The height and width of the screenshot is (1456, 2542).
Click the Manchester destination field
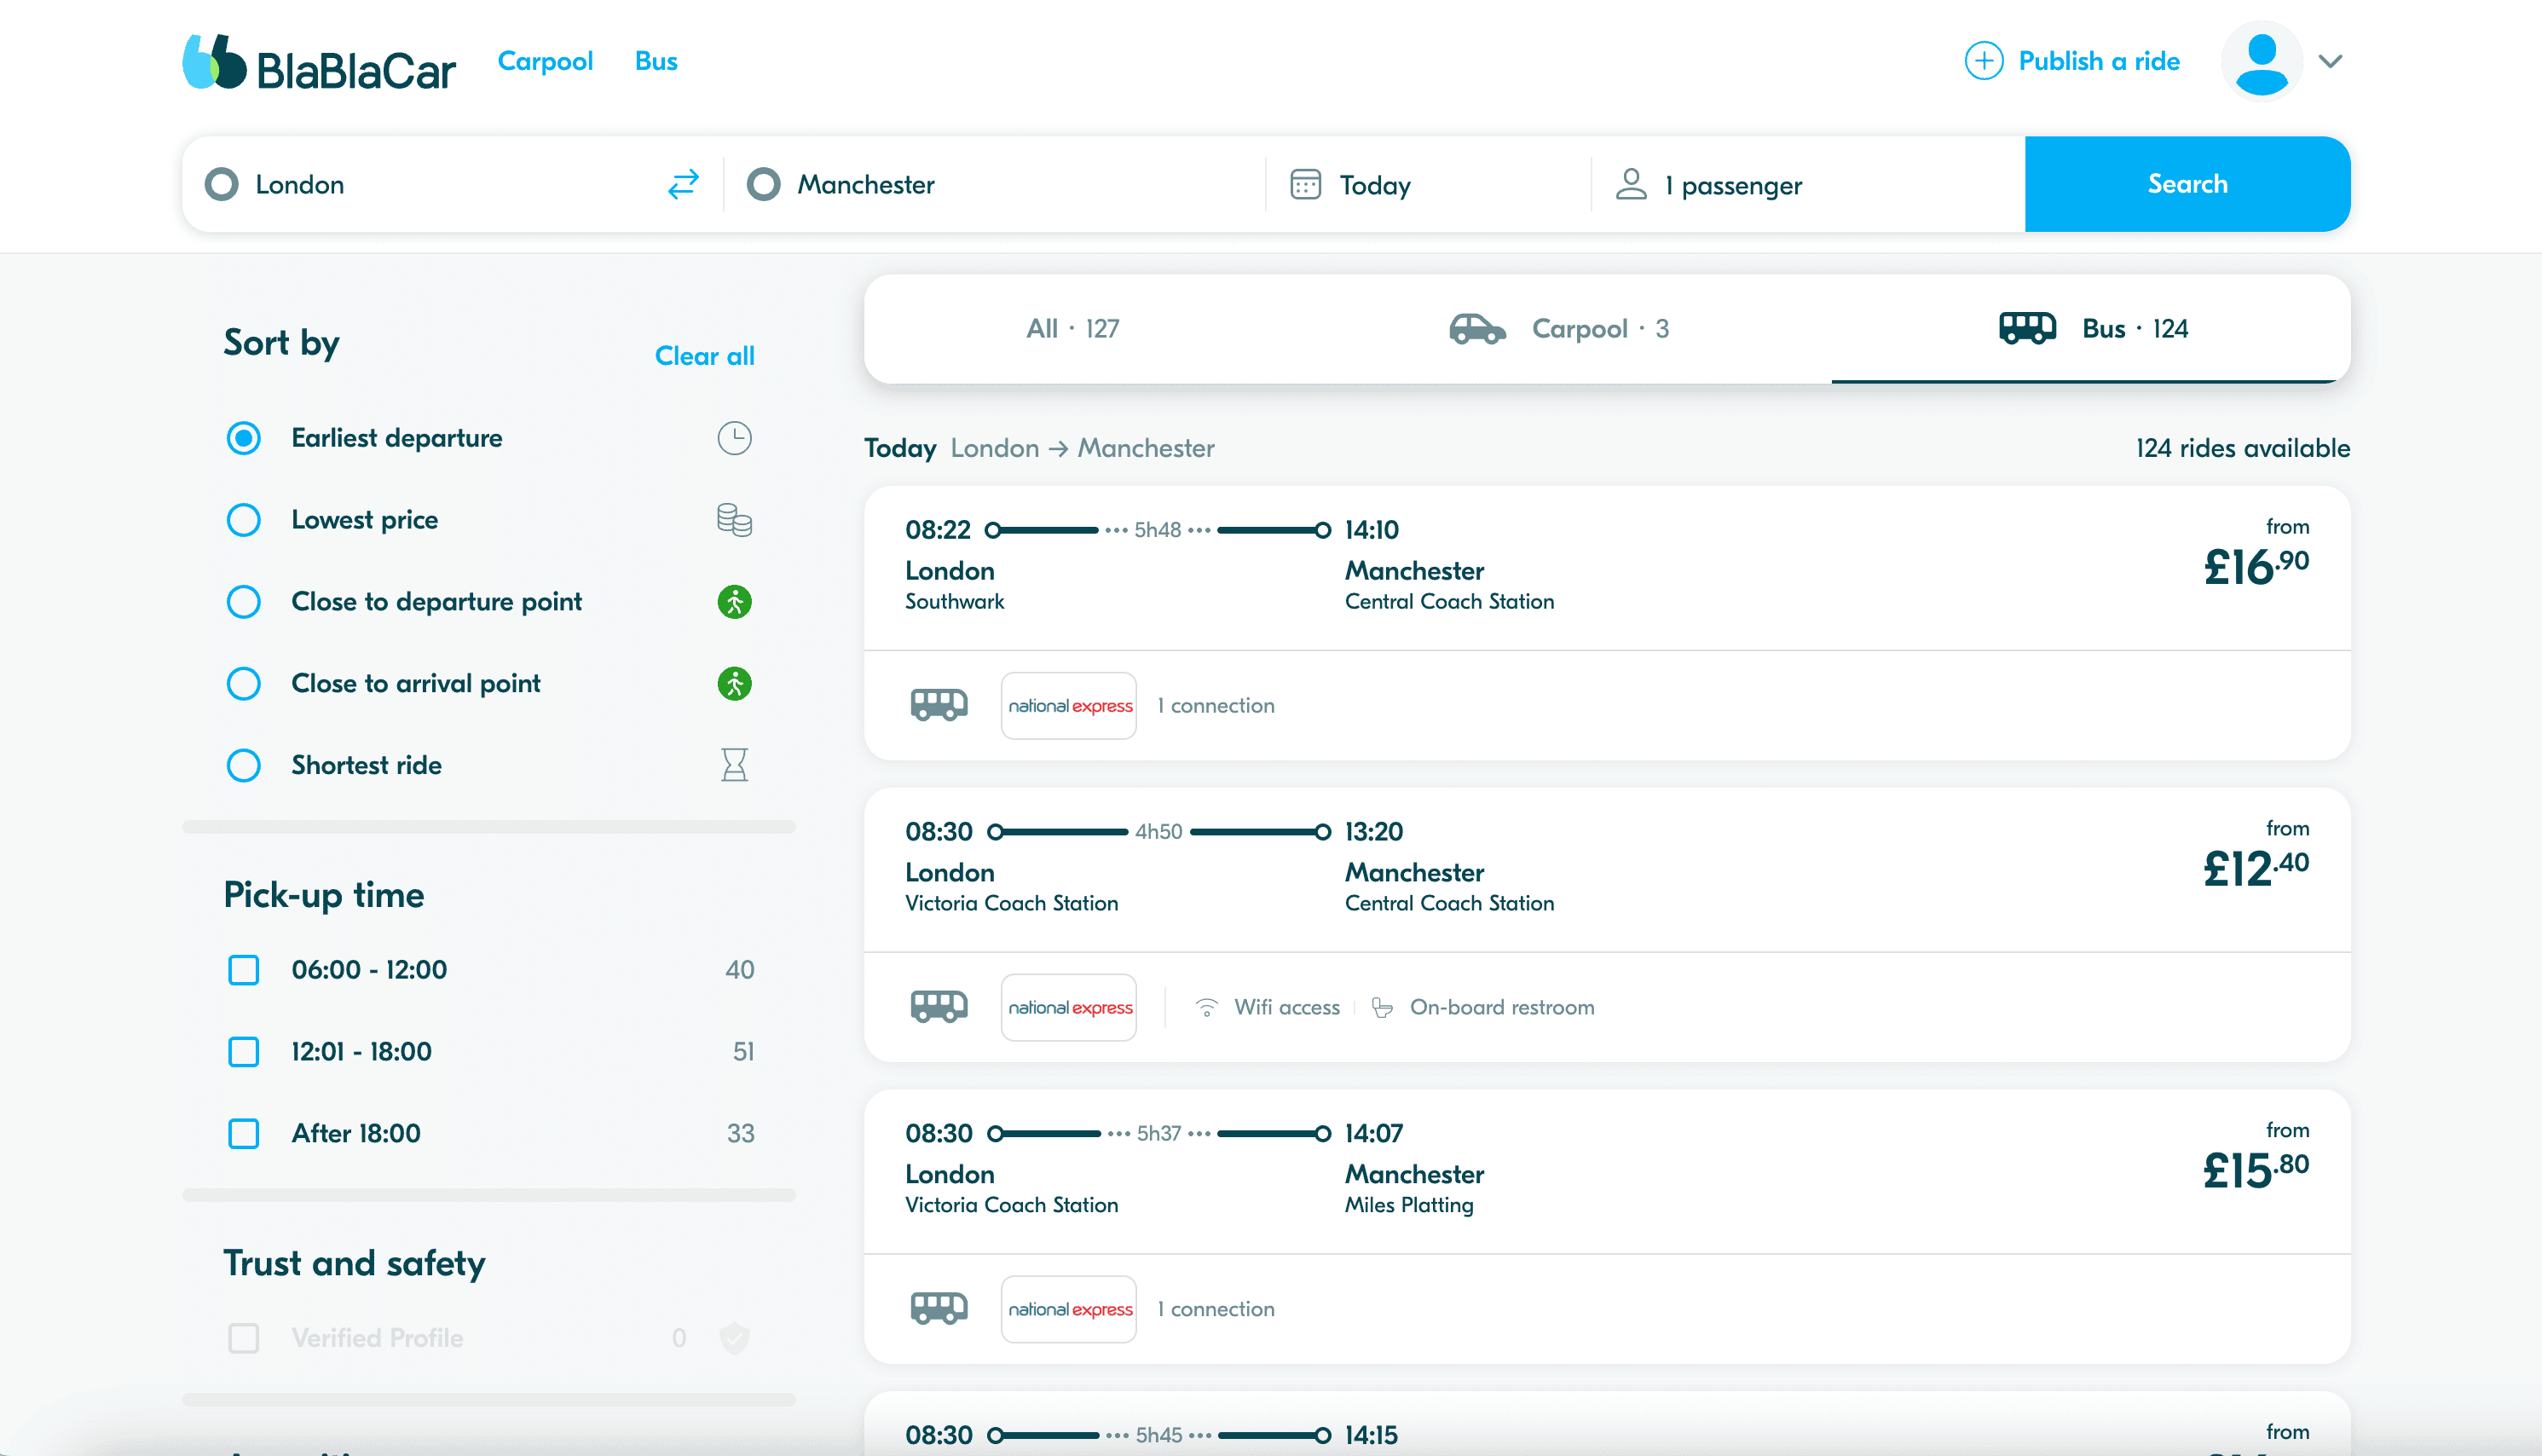coord(866,185)
